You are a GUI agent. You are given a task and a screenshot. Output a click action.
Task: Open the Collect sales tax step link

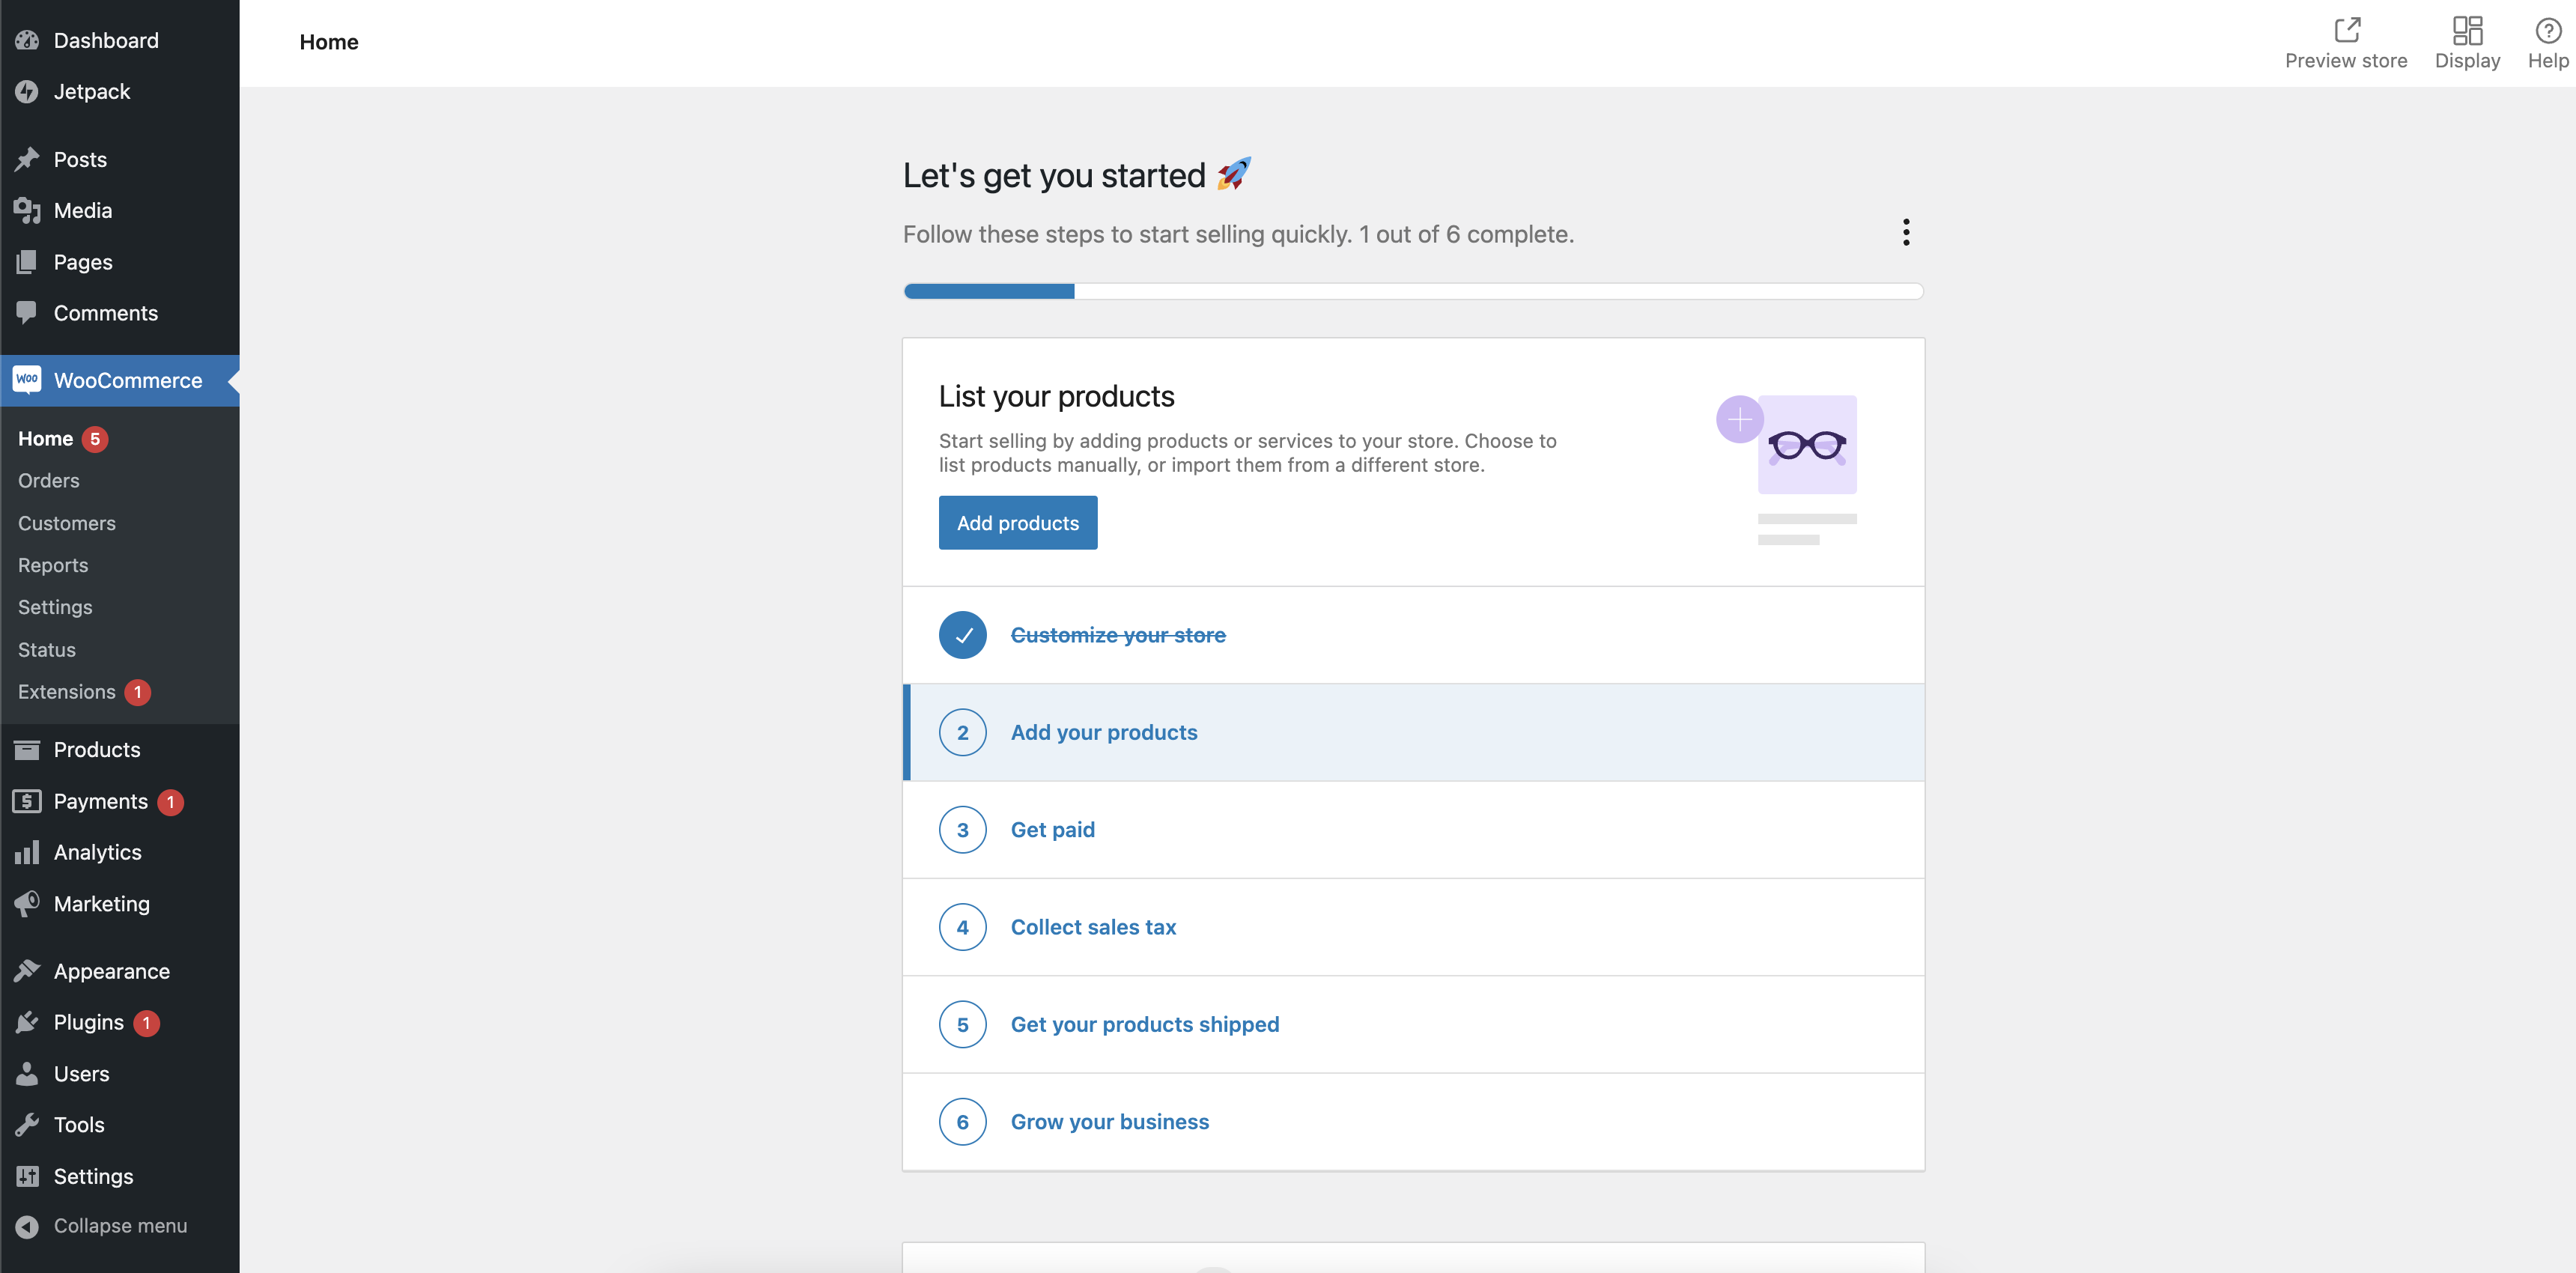[x=1093, y=927]
